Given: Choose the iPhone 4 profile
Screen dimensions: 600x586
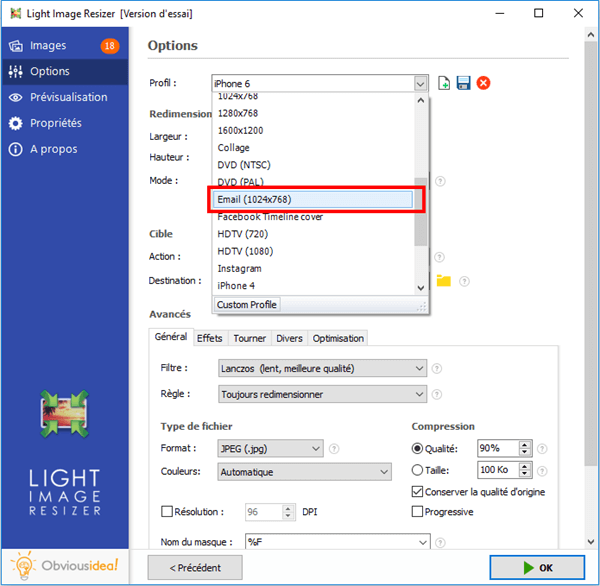Looking at the screenshot, I should pos(313,286).
